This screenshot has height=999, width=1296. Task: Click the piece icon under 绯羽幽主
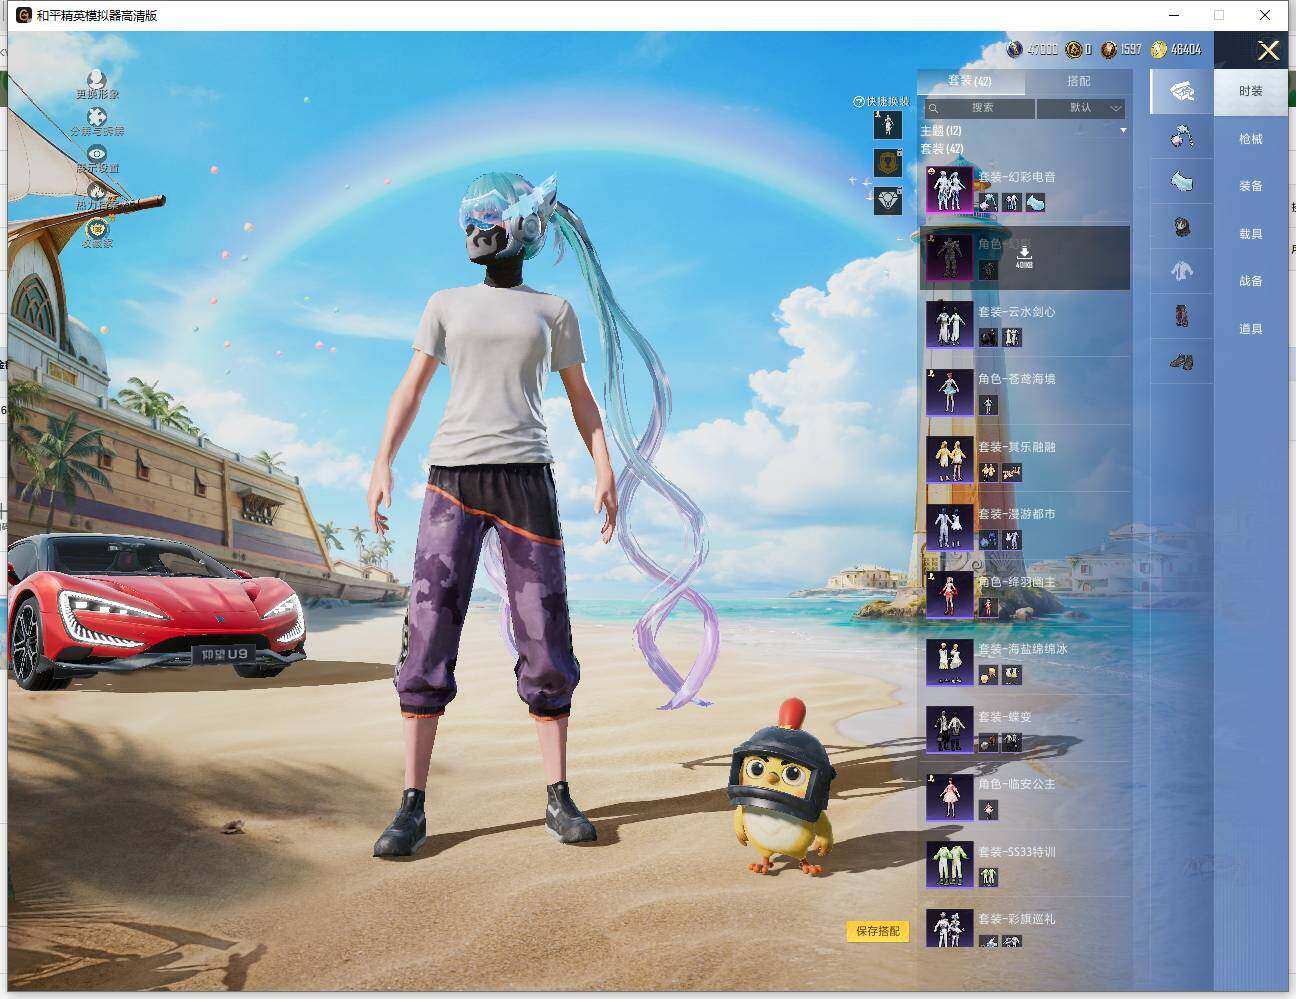pos(988,608)
